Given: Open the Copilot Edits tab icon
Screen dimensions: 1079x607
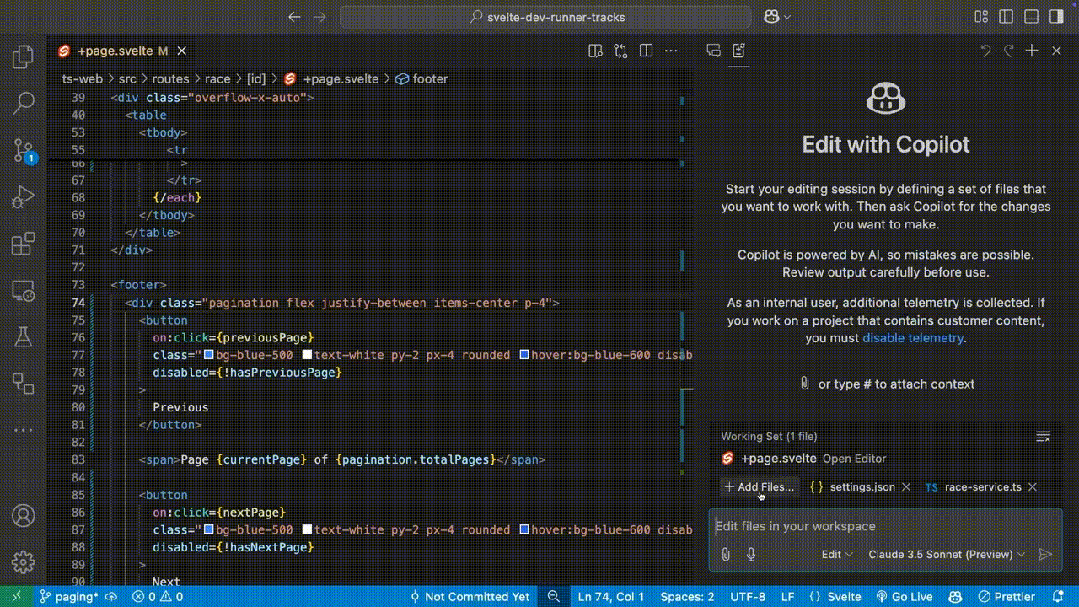Looking at the screenshot, I should [x=739, y=50].
